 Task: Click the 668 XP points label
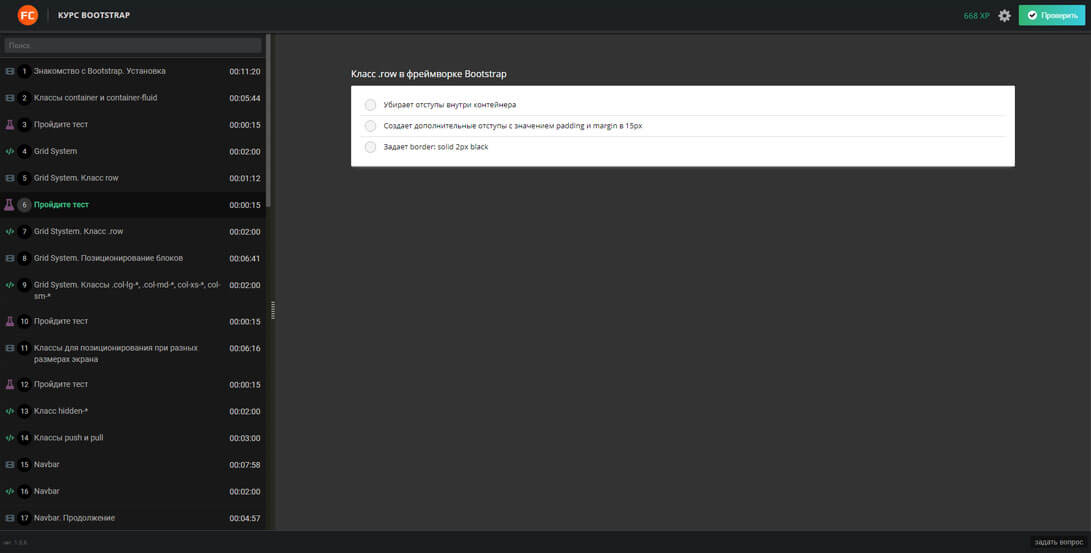click(976, 15)
